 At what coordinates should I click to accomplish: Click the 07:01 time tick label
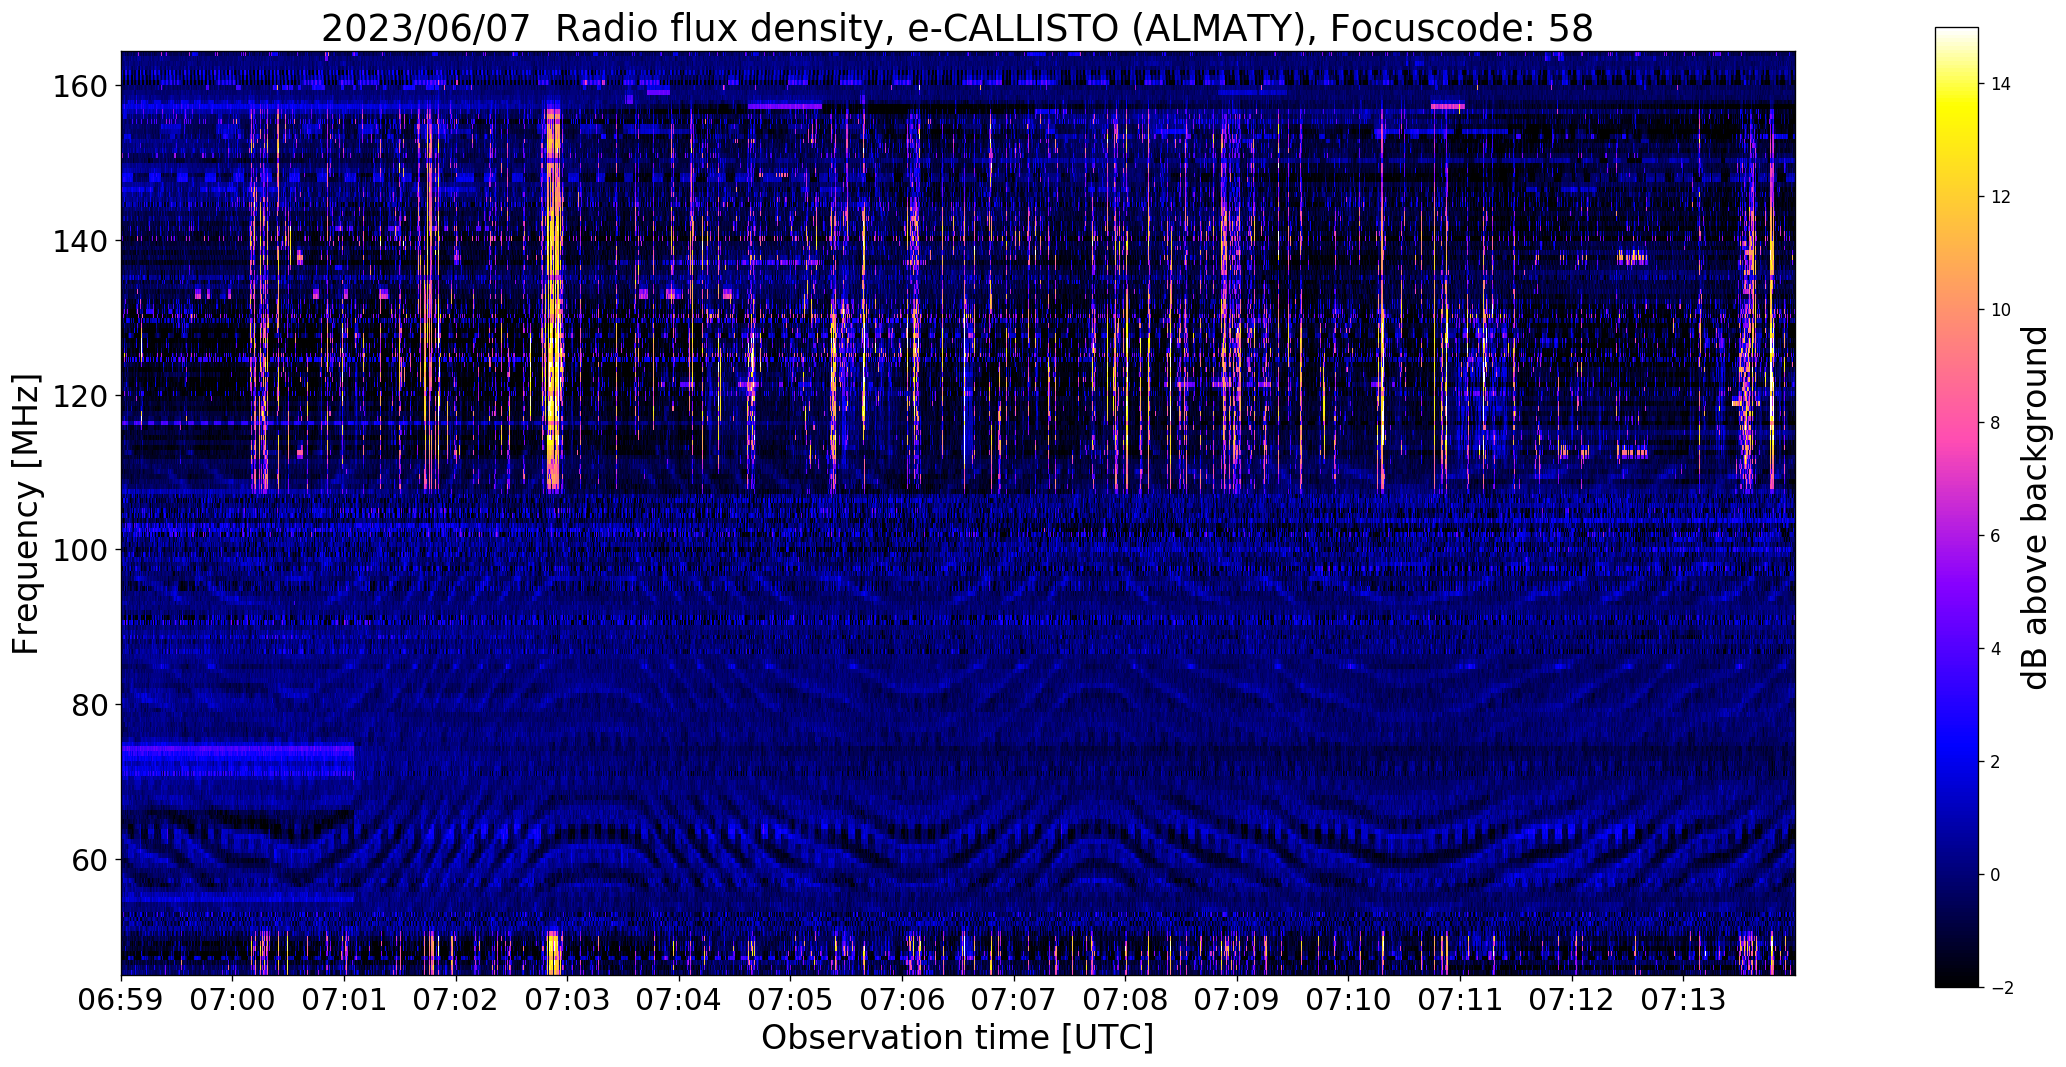point(344,1000)
